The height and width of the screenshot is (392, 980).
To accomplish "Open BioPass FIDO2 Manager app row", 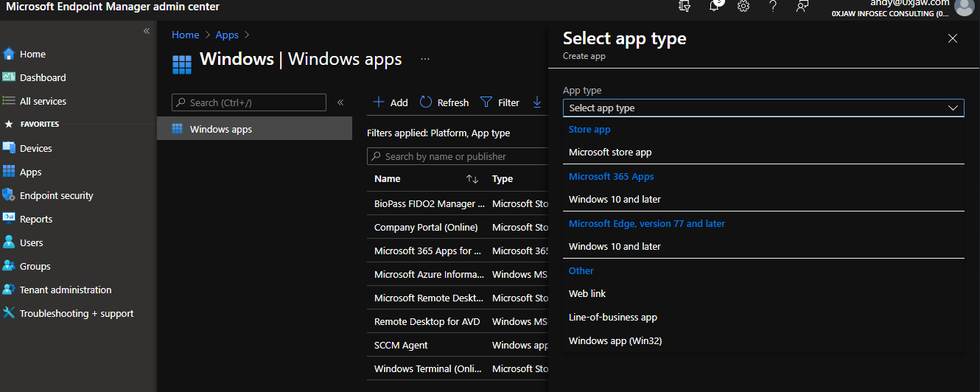I will coord(458,203).
